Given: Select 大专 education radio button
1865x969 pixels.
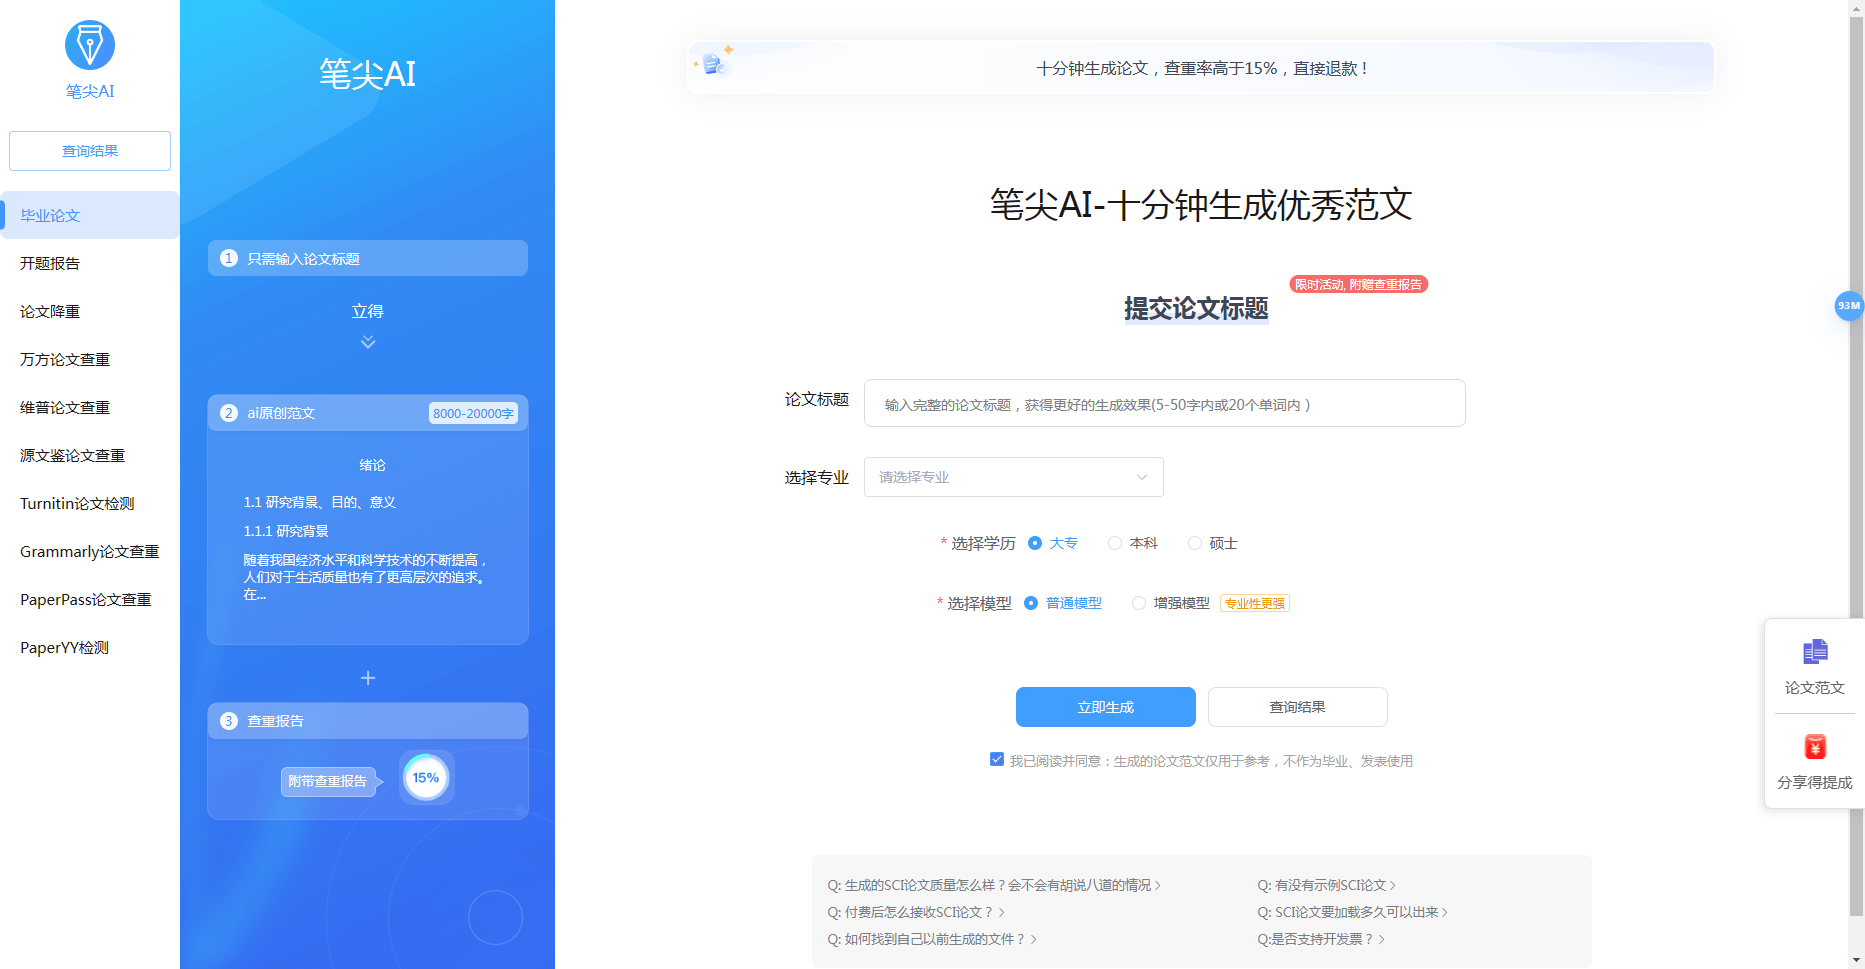Looking at the screenshot, I should click(1035, 543).
